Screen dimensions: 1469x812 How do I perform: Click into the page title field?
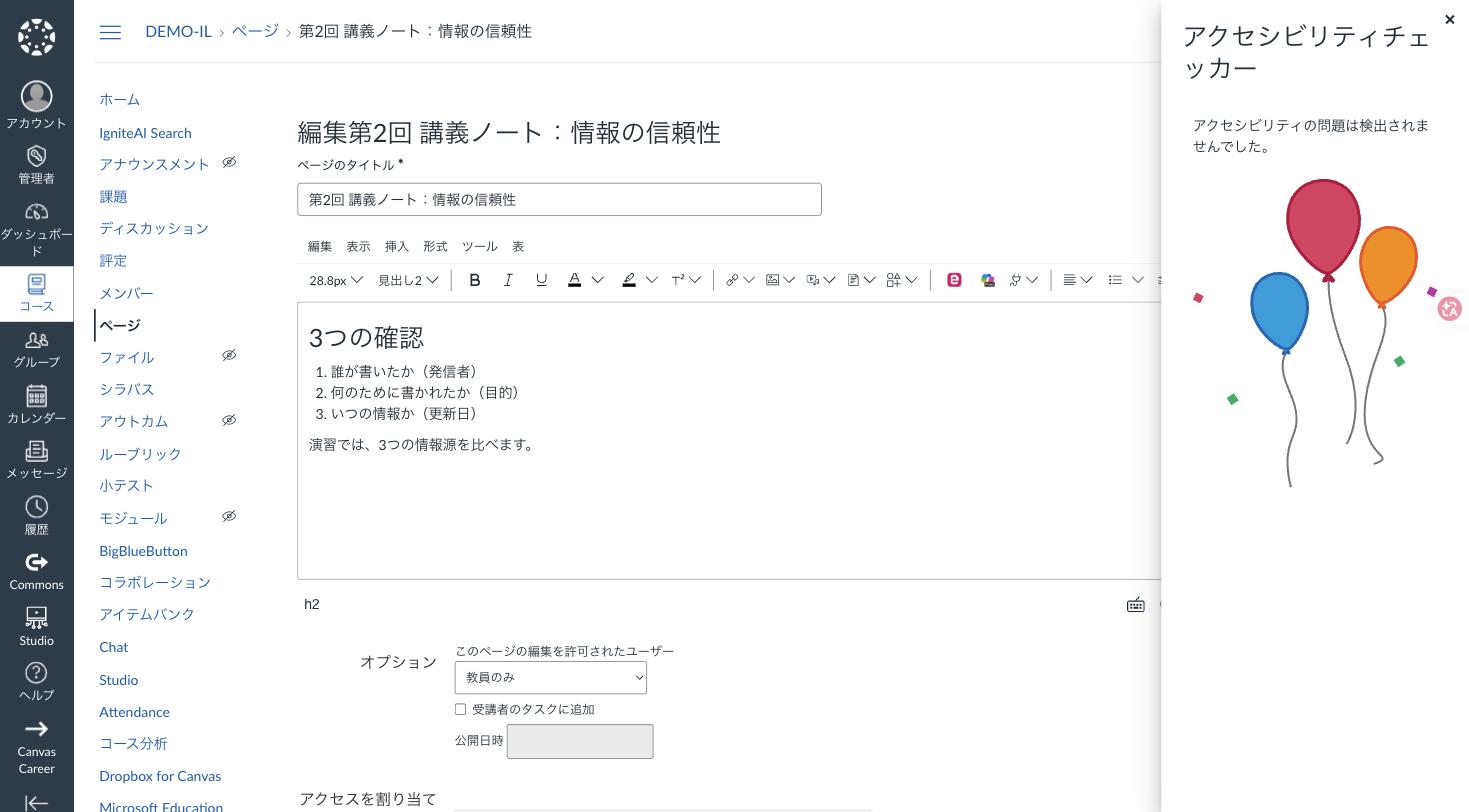(559, 199)
